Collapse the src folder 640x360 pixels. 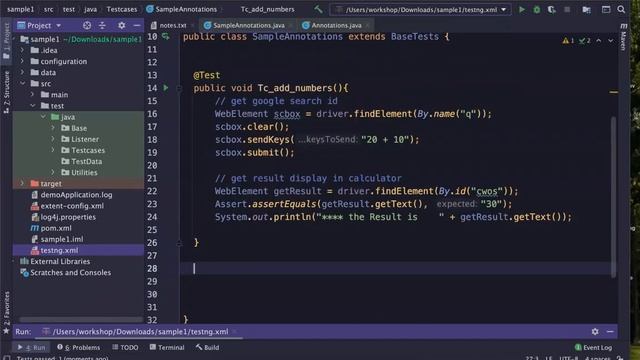click(x=22, y=83)
